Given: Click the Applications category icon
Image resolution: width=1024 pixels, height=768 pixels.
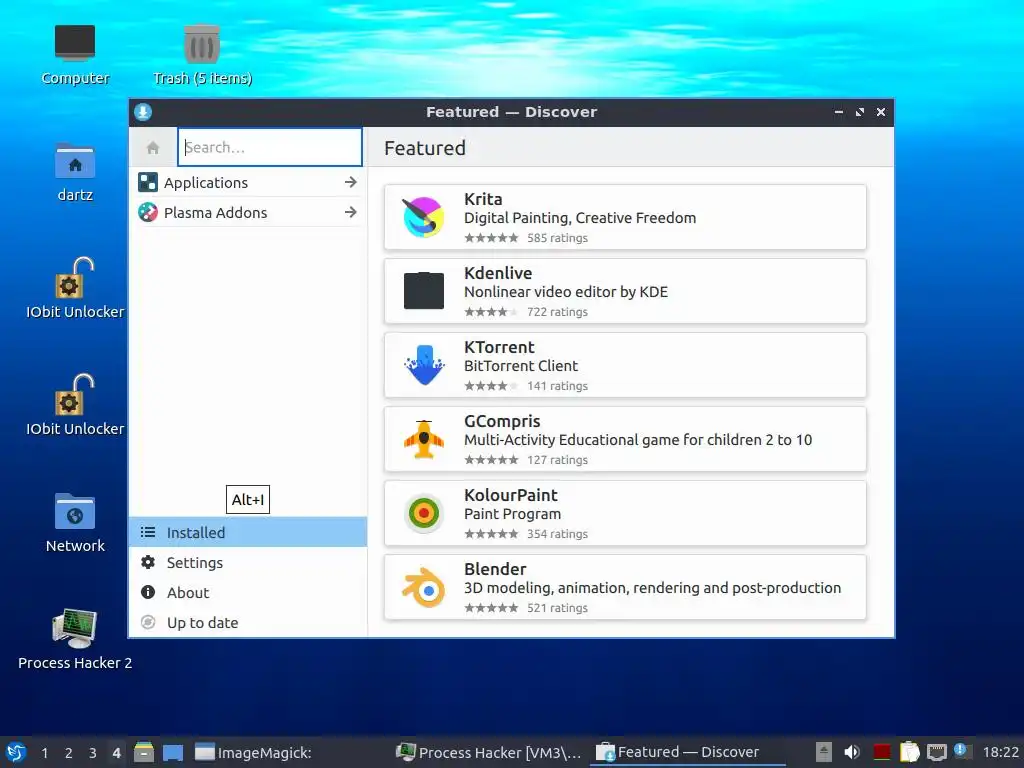Looking at the screenshot, I should click(148, 183).
